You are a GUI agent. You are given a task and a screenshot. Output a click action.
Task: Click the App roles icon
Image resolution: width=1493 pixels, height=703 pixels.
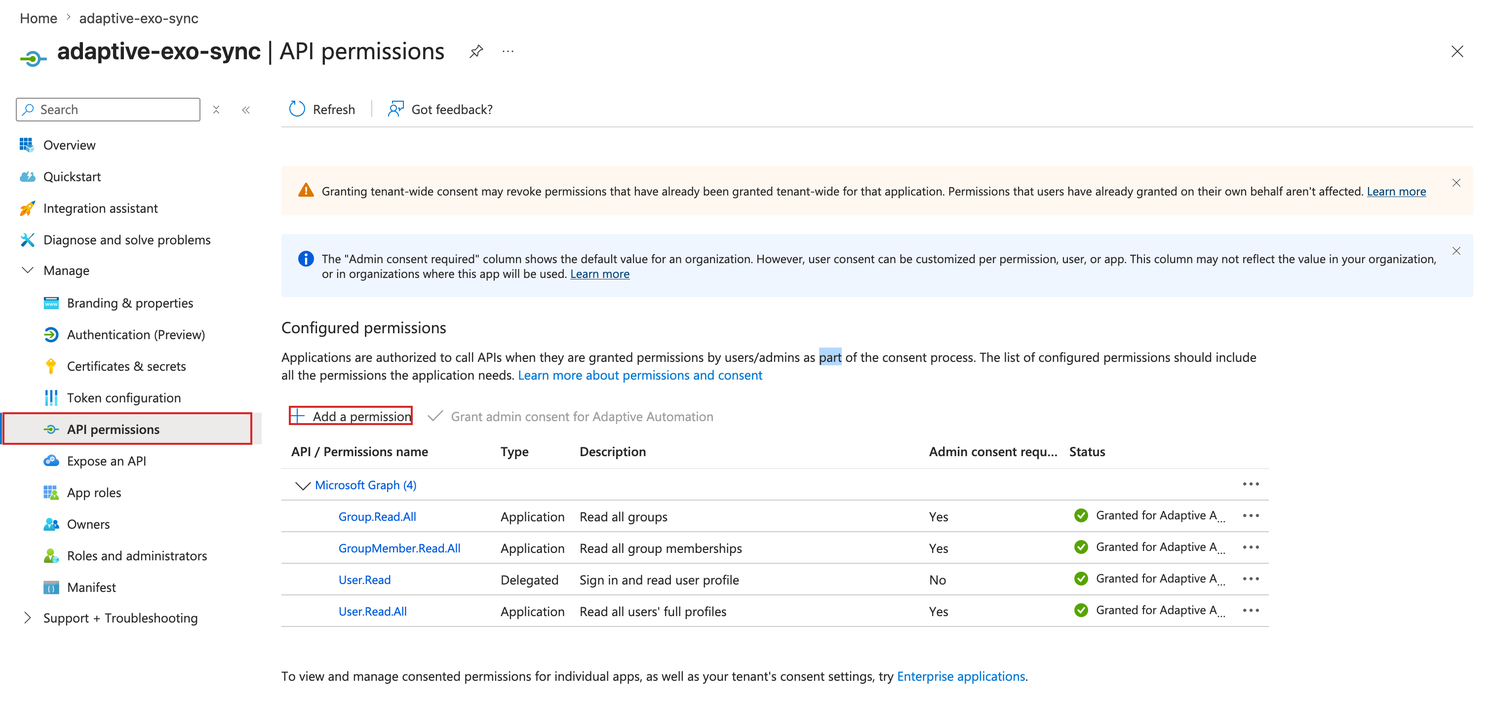point(51,492)
